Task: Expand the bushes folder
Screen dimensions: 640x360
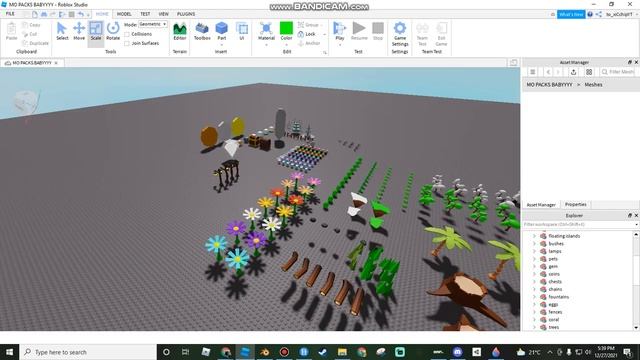Action: point(534,244)
